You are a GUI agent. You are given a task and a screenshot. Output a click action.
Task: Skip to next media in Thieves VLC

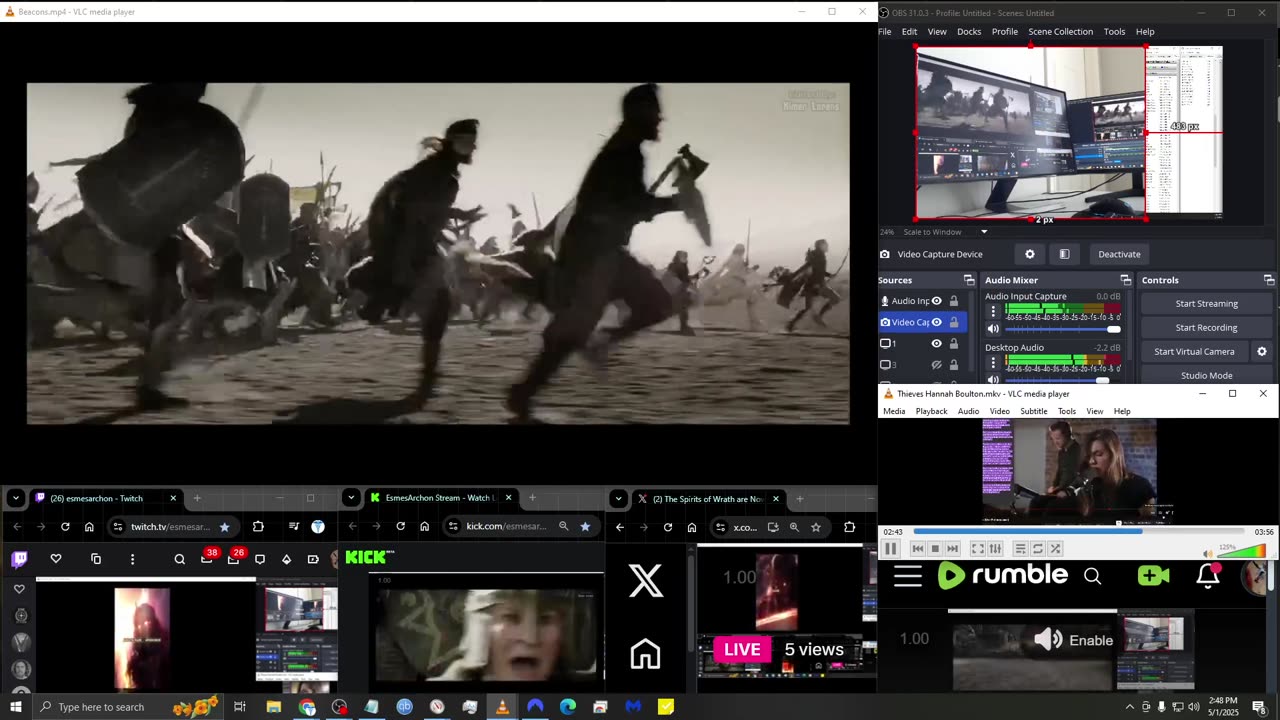point(952,548)
